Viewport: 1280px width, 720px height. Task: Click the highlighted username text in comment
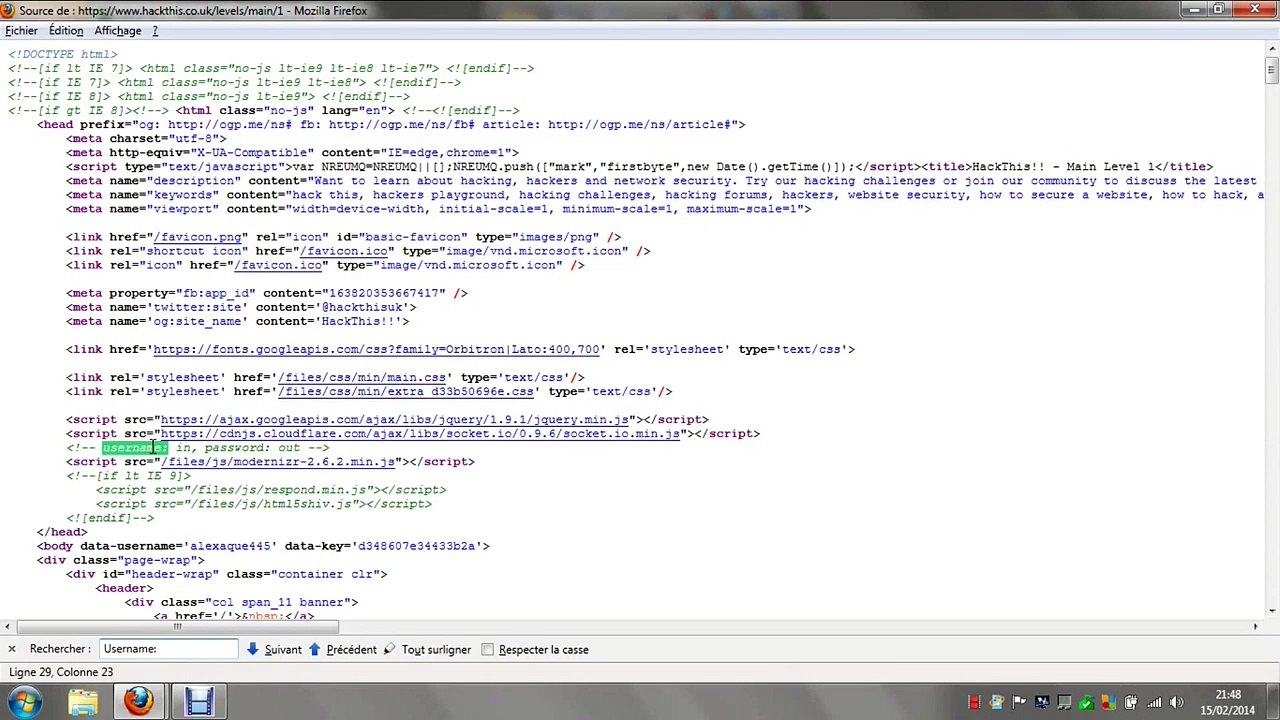tap(135, 447)
